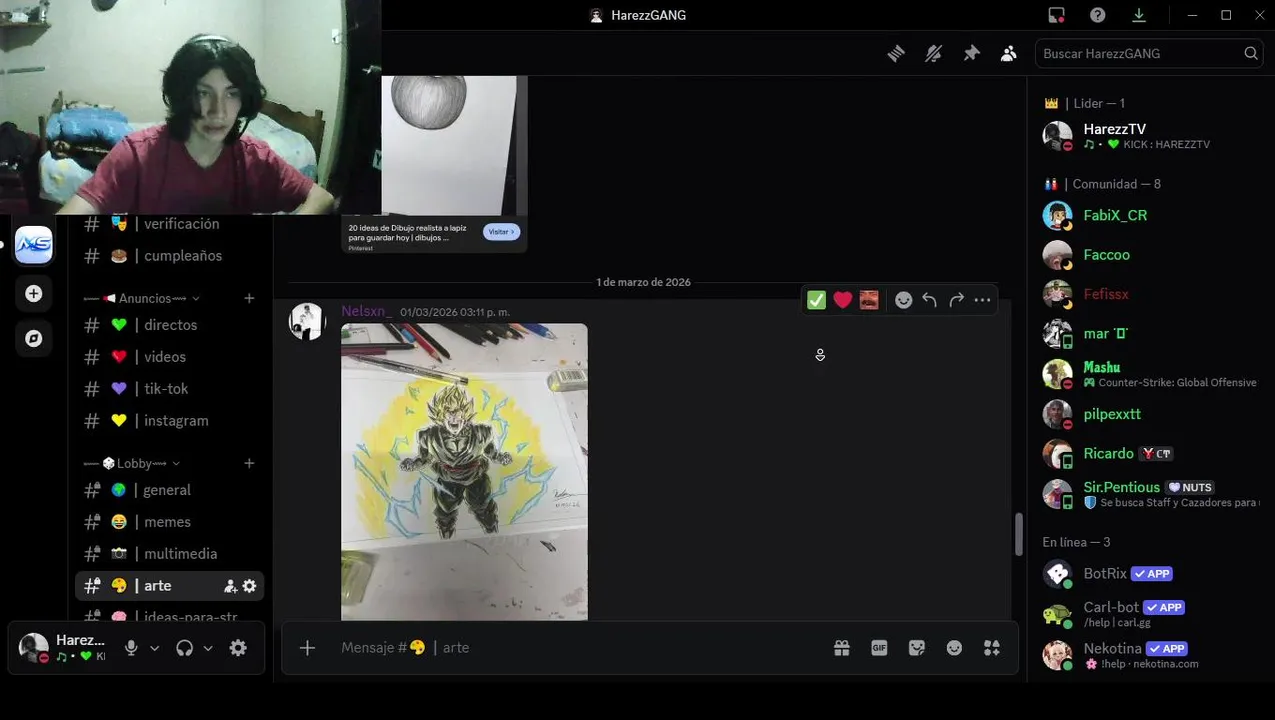Open the Carl-bot app profile
The height and width of the screenshot is (720, 1275).
tap(1149, 614)
